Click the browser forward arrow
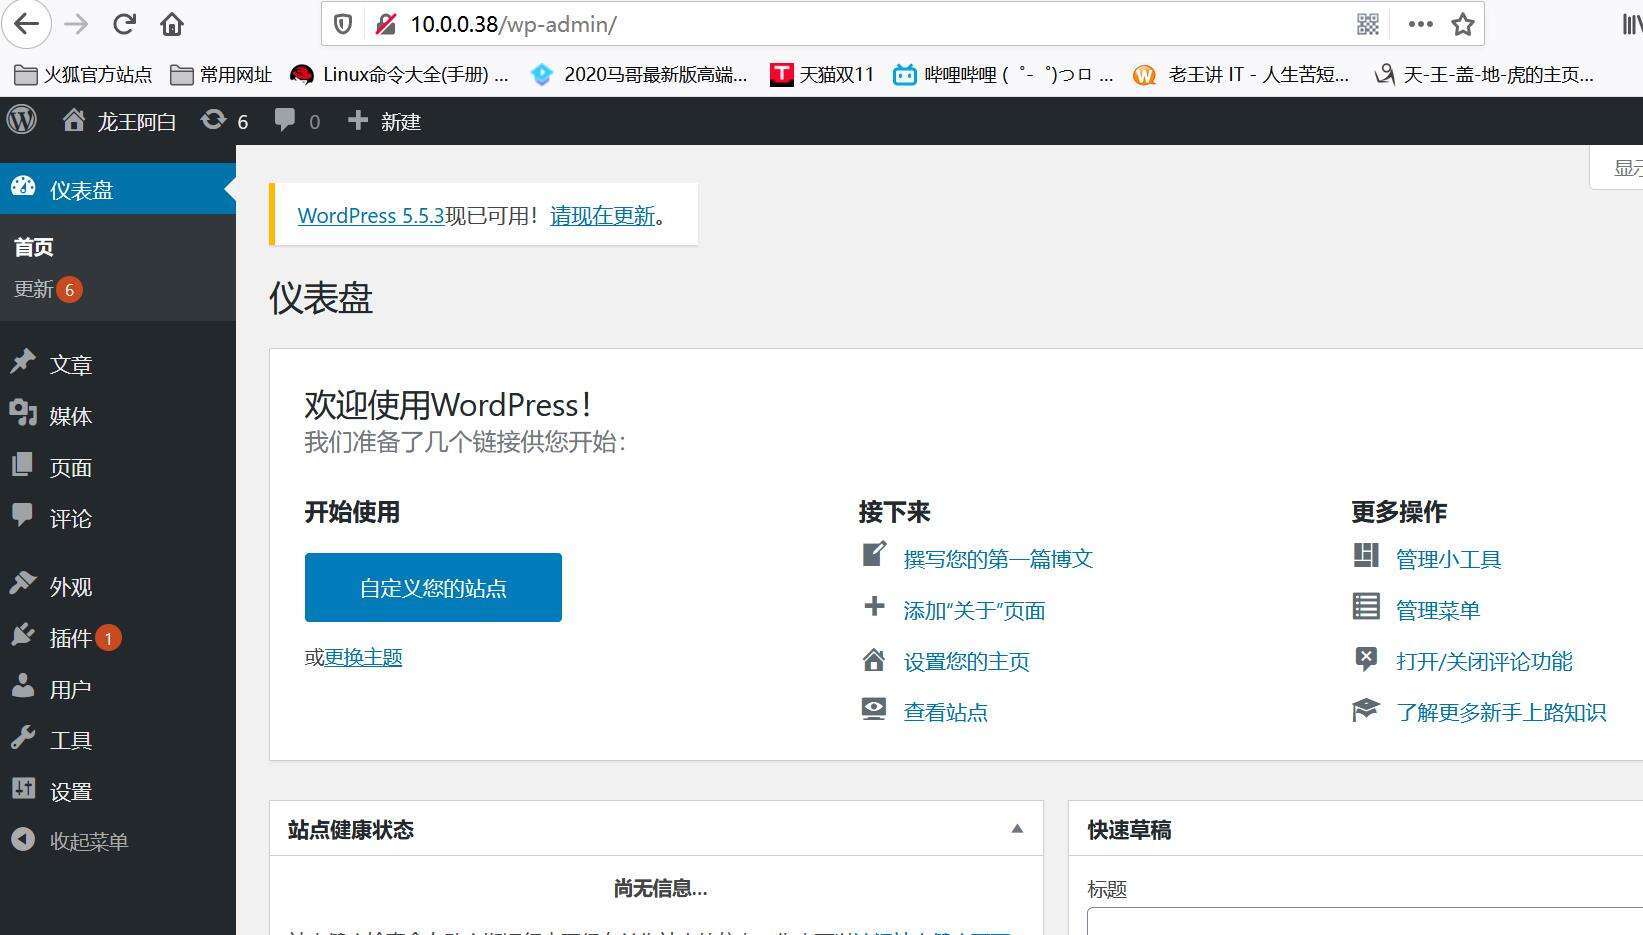This screenshot has width=1643, height=935. [x=76, y=24]
